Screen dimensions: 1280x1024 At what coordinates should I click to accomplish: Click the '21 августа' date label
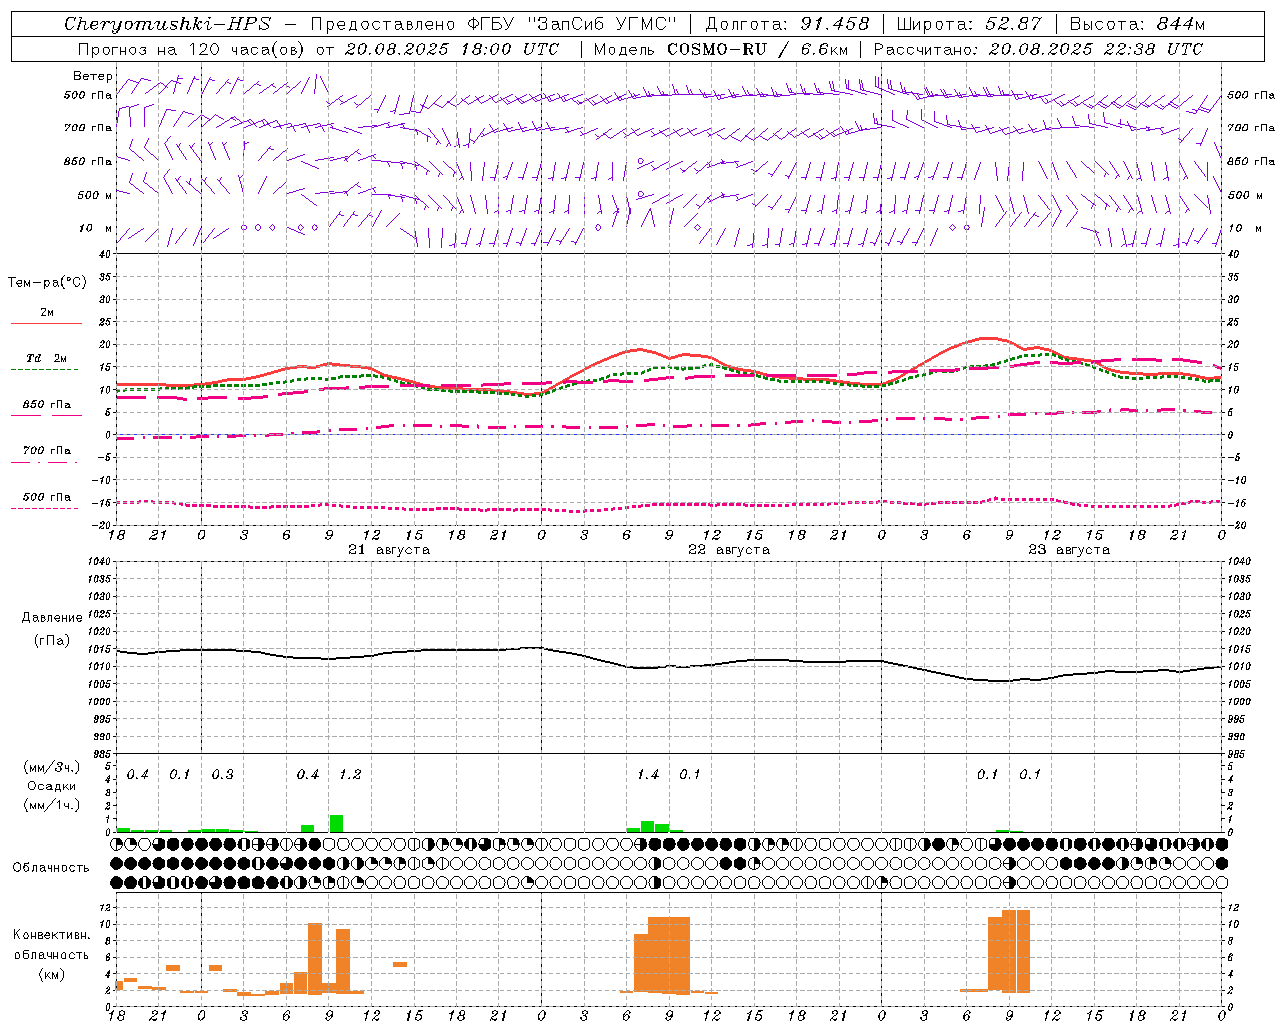[389, 550]
